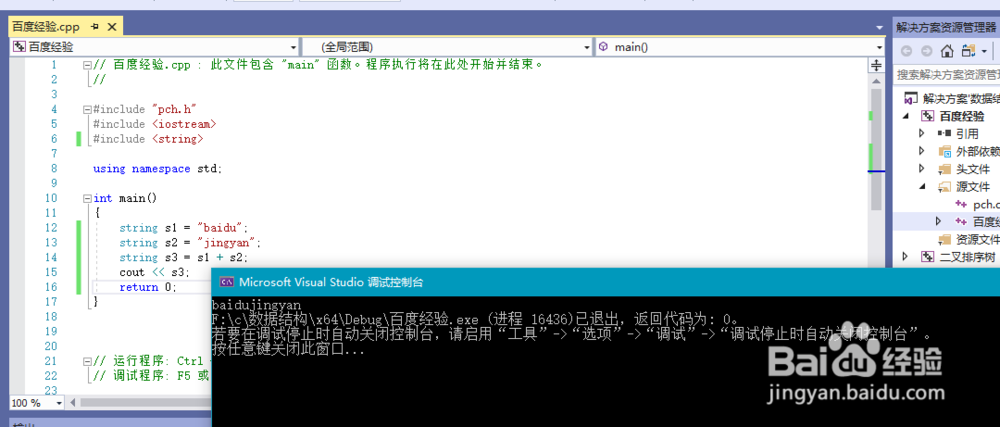Click the 按任意键关闭此窗口 text in console

[288, 350]
